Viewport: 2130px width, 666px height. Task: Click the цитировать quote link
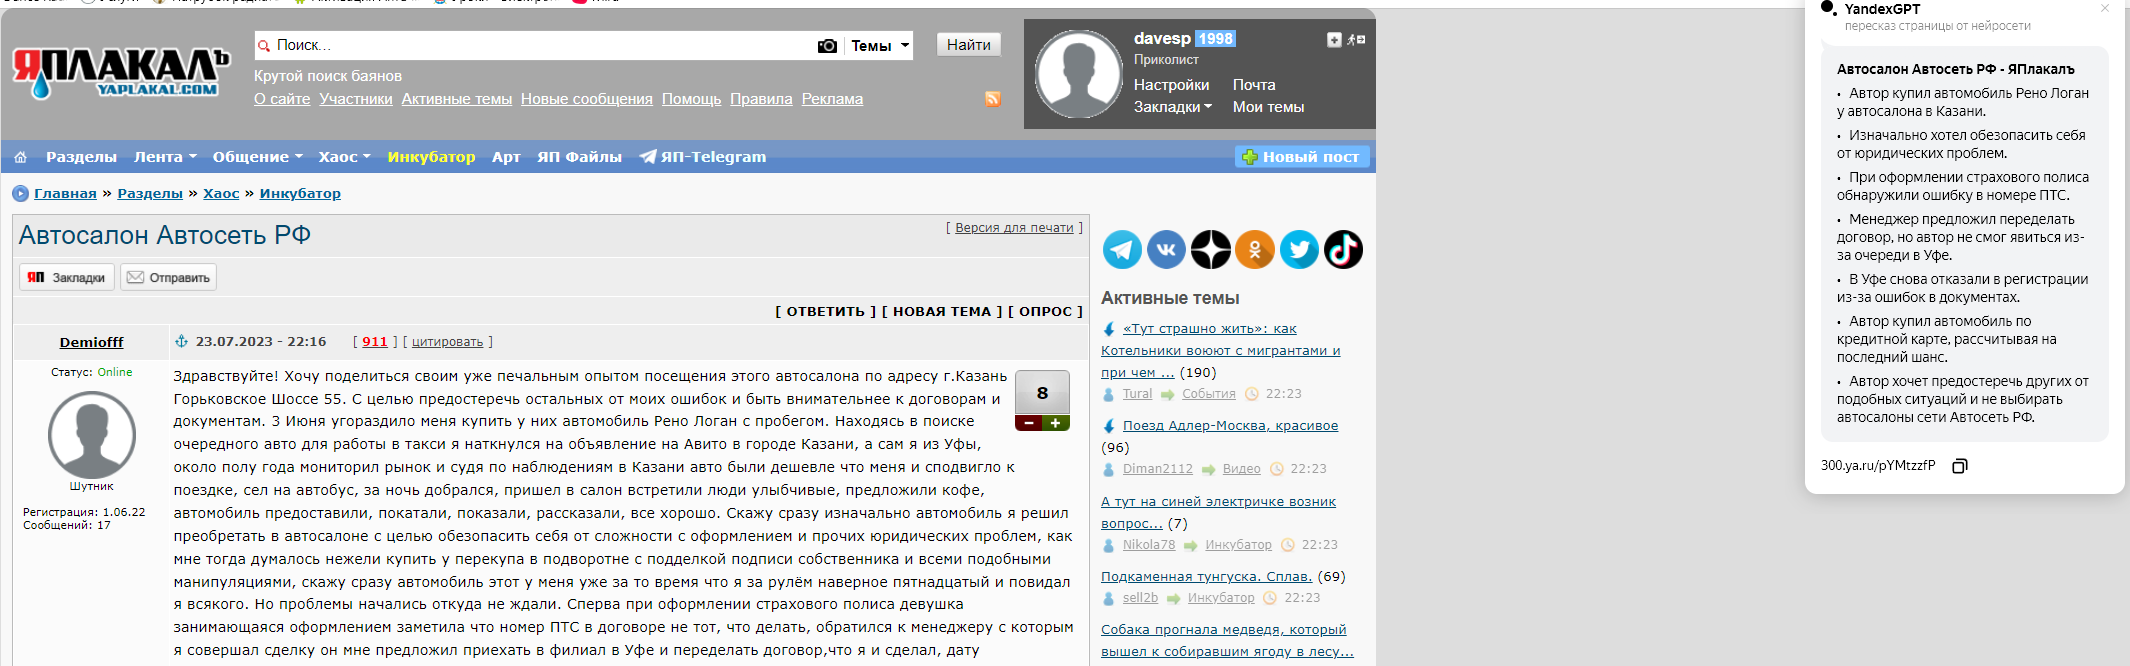pyautogui.click(x=447, y=342)
